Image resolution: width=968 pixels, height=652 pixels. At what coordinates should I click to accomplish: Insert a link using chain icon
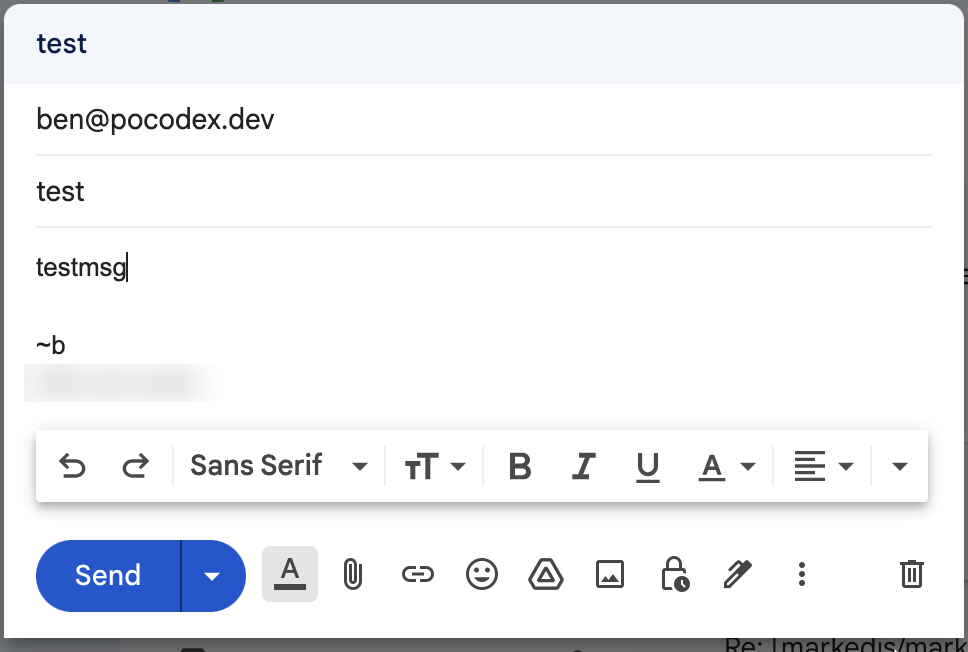(417, 574)
